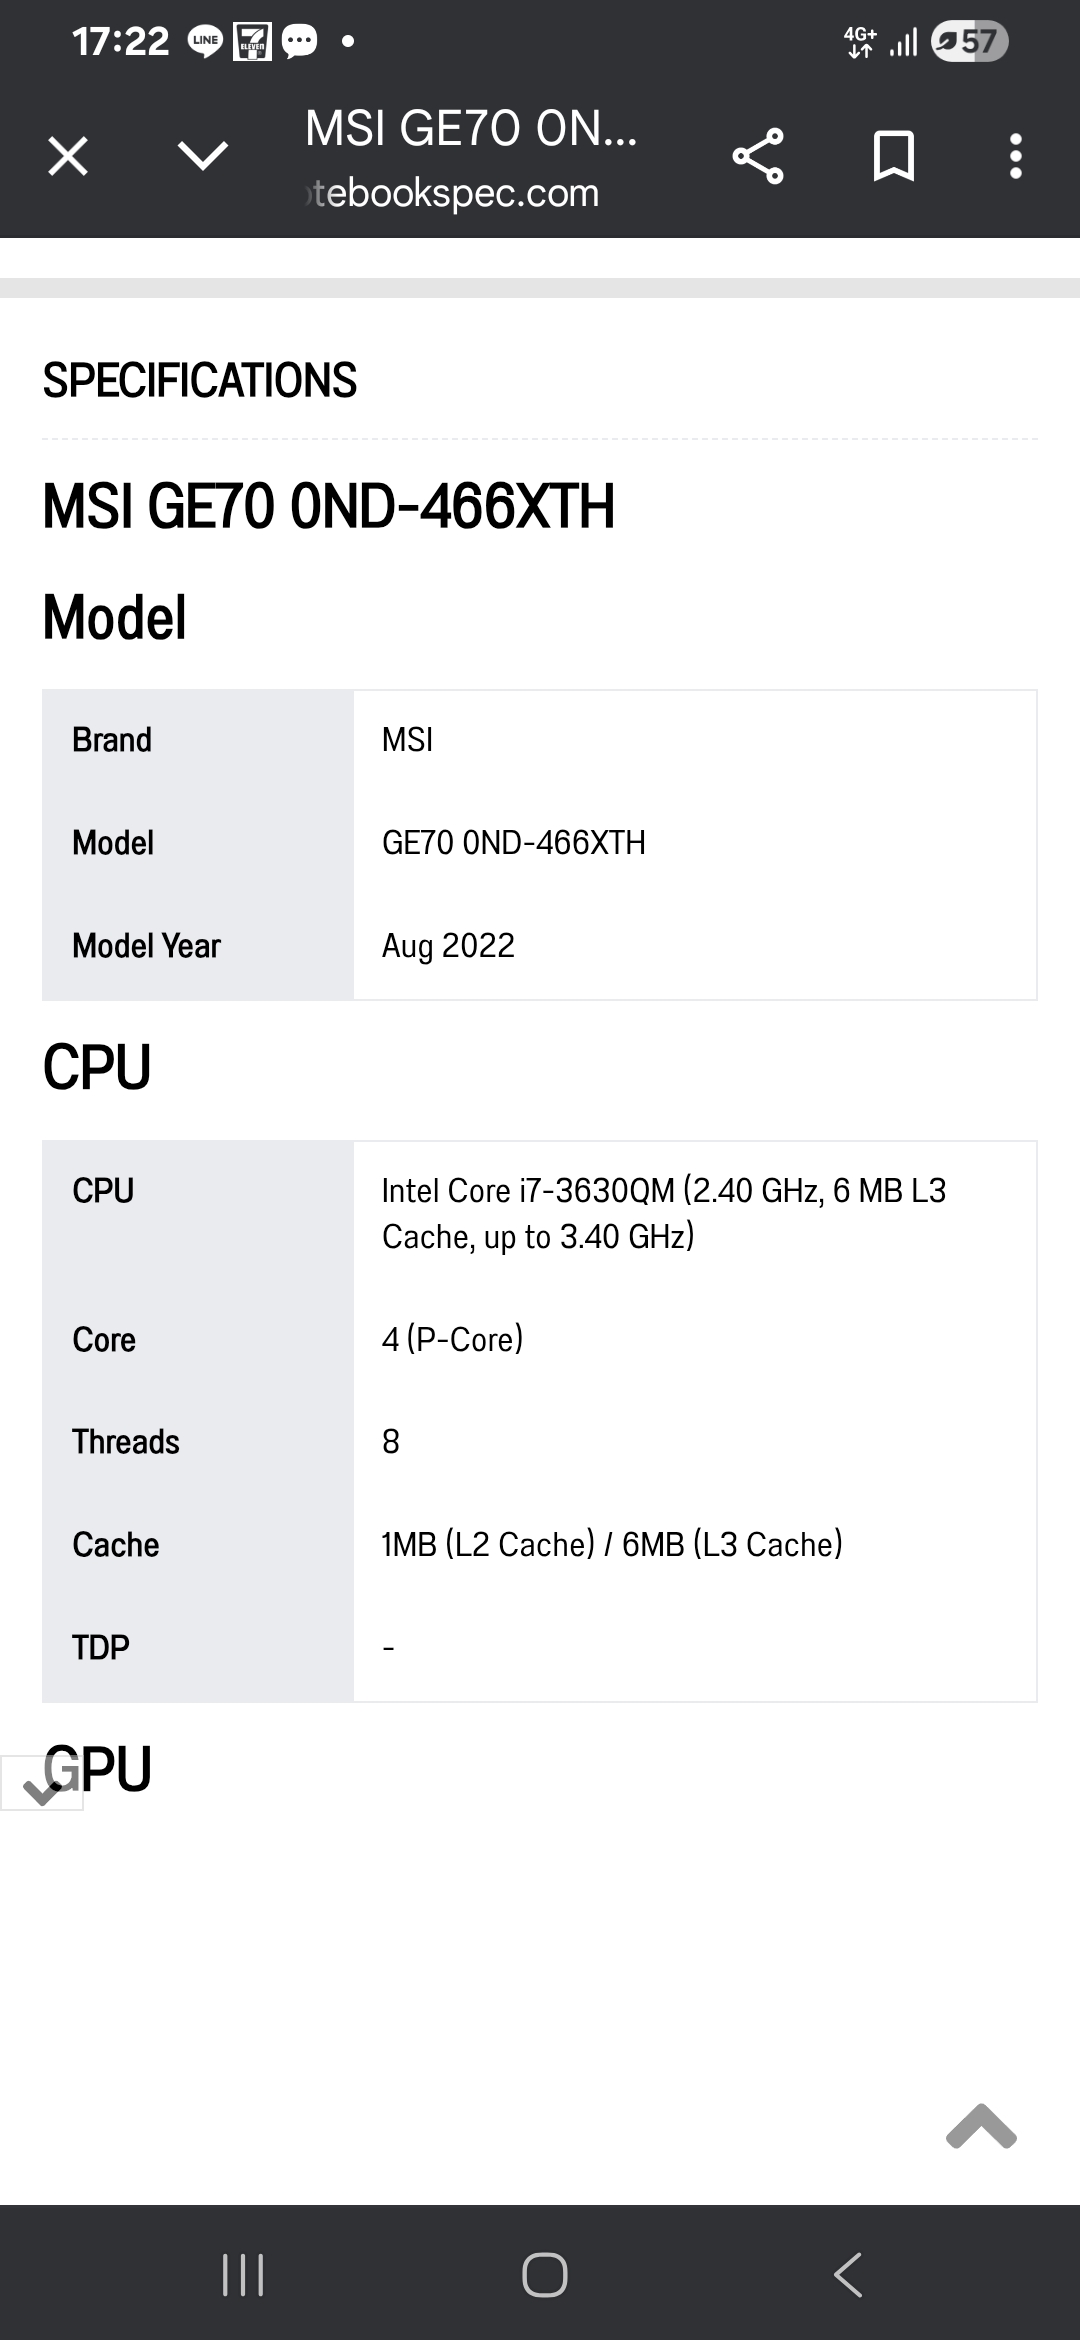Open the LINE notification icon

[206, 42]
